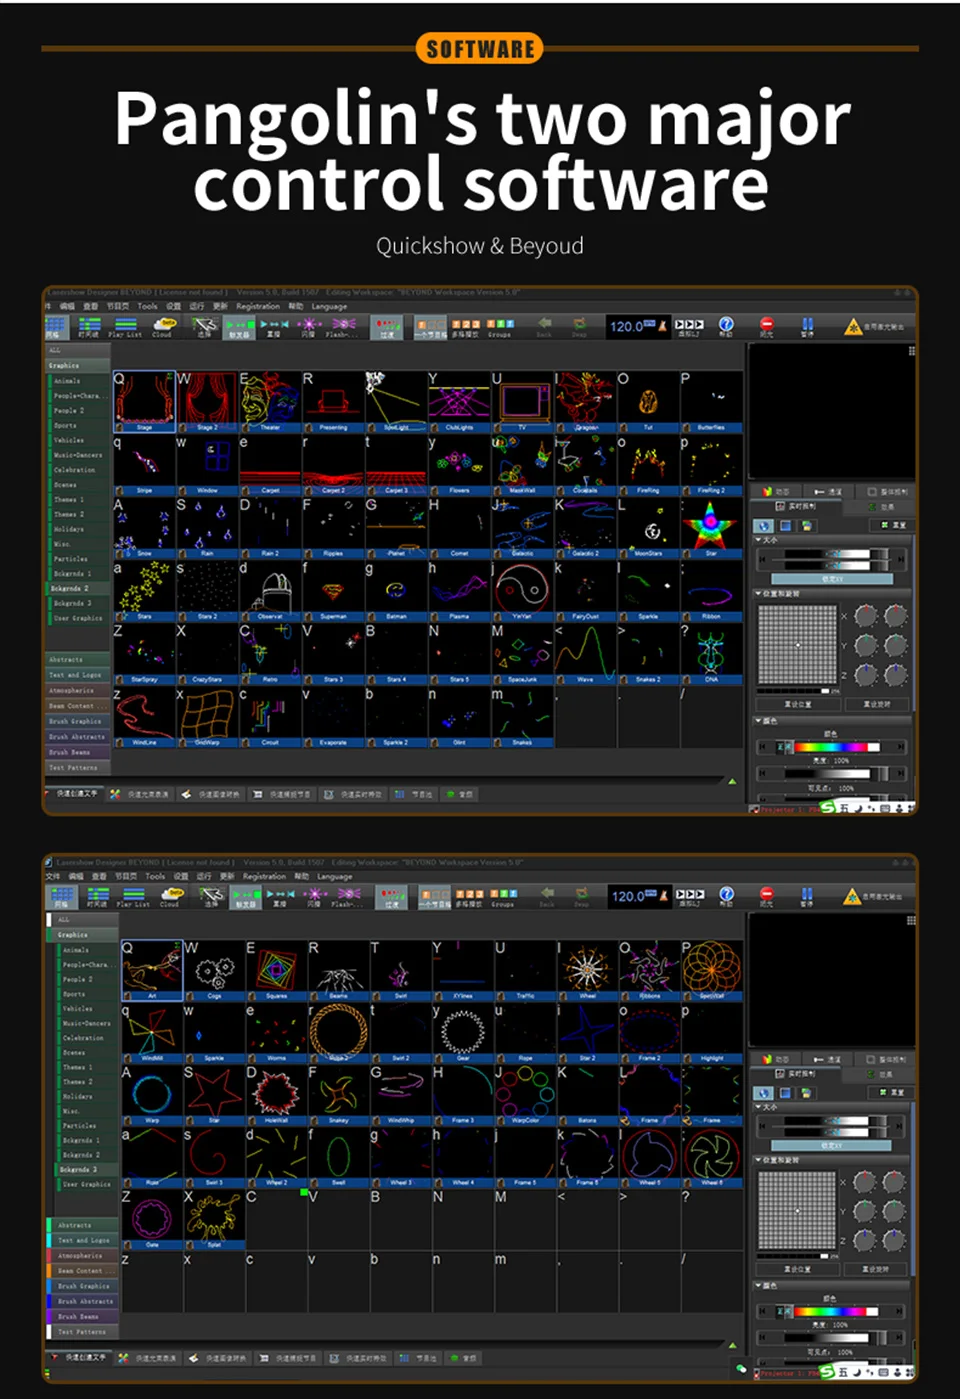
Task: Select the Celebration category in the lower window
Action: pyautogui.click(x=87, y=1038)
